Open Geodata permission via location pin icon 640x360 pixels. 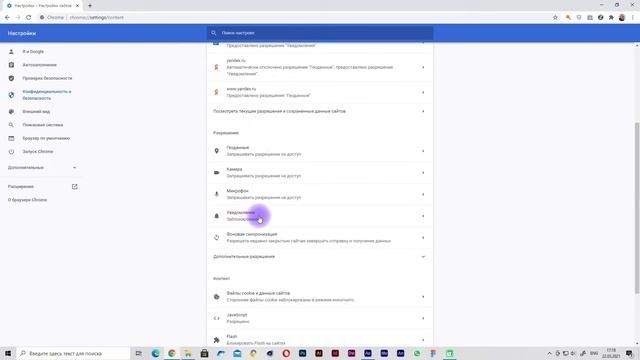217,151
